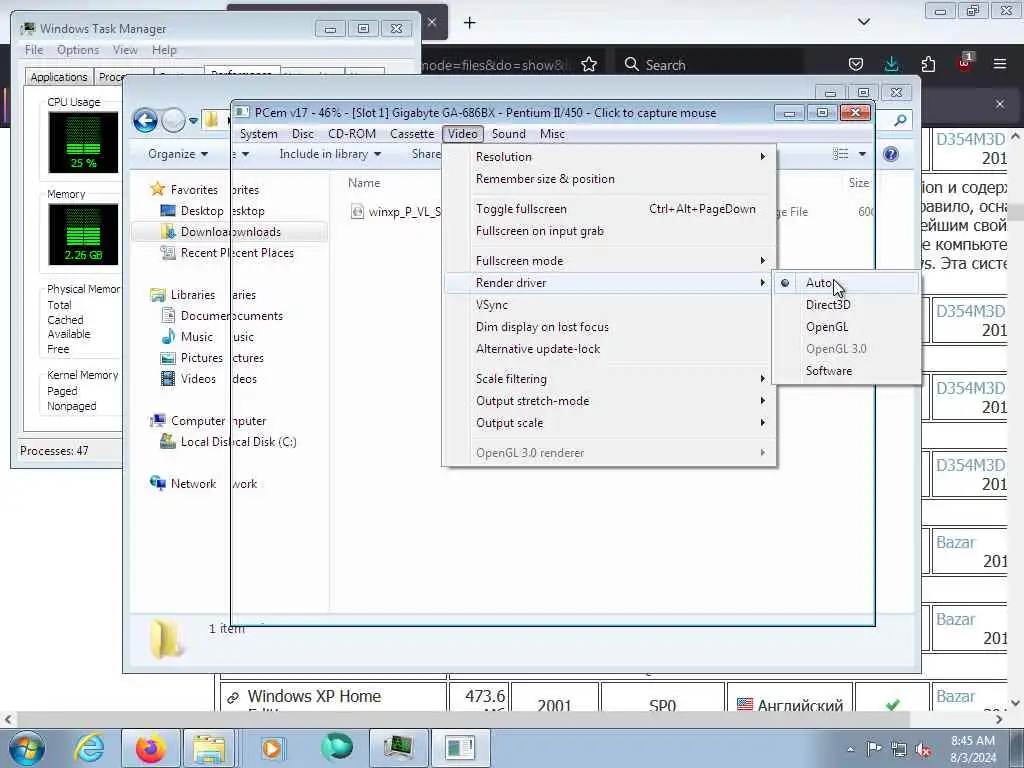Open File menu in Task Manager
This screenshot has height=768, width=1024.
[x=34, y=50]
